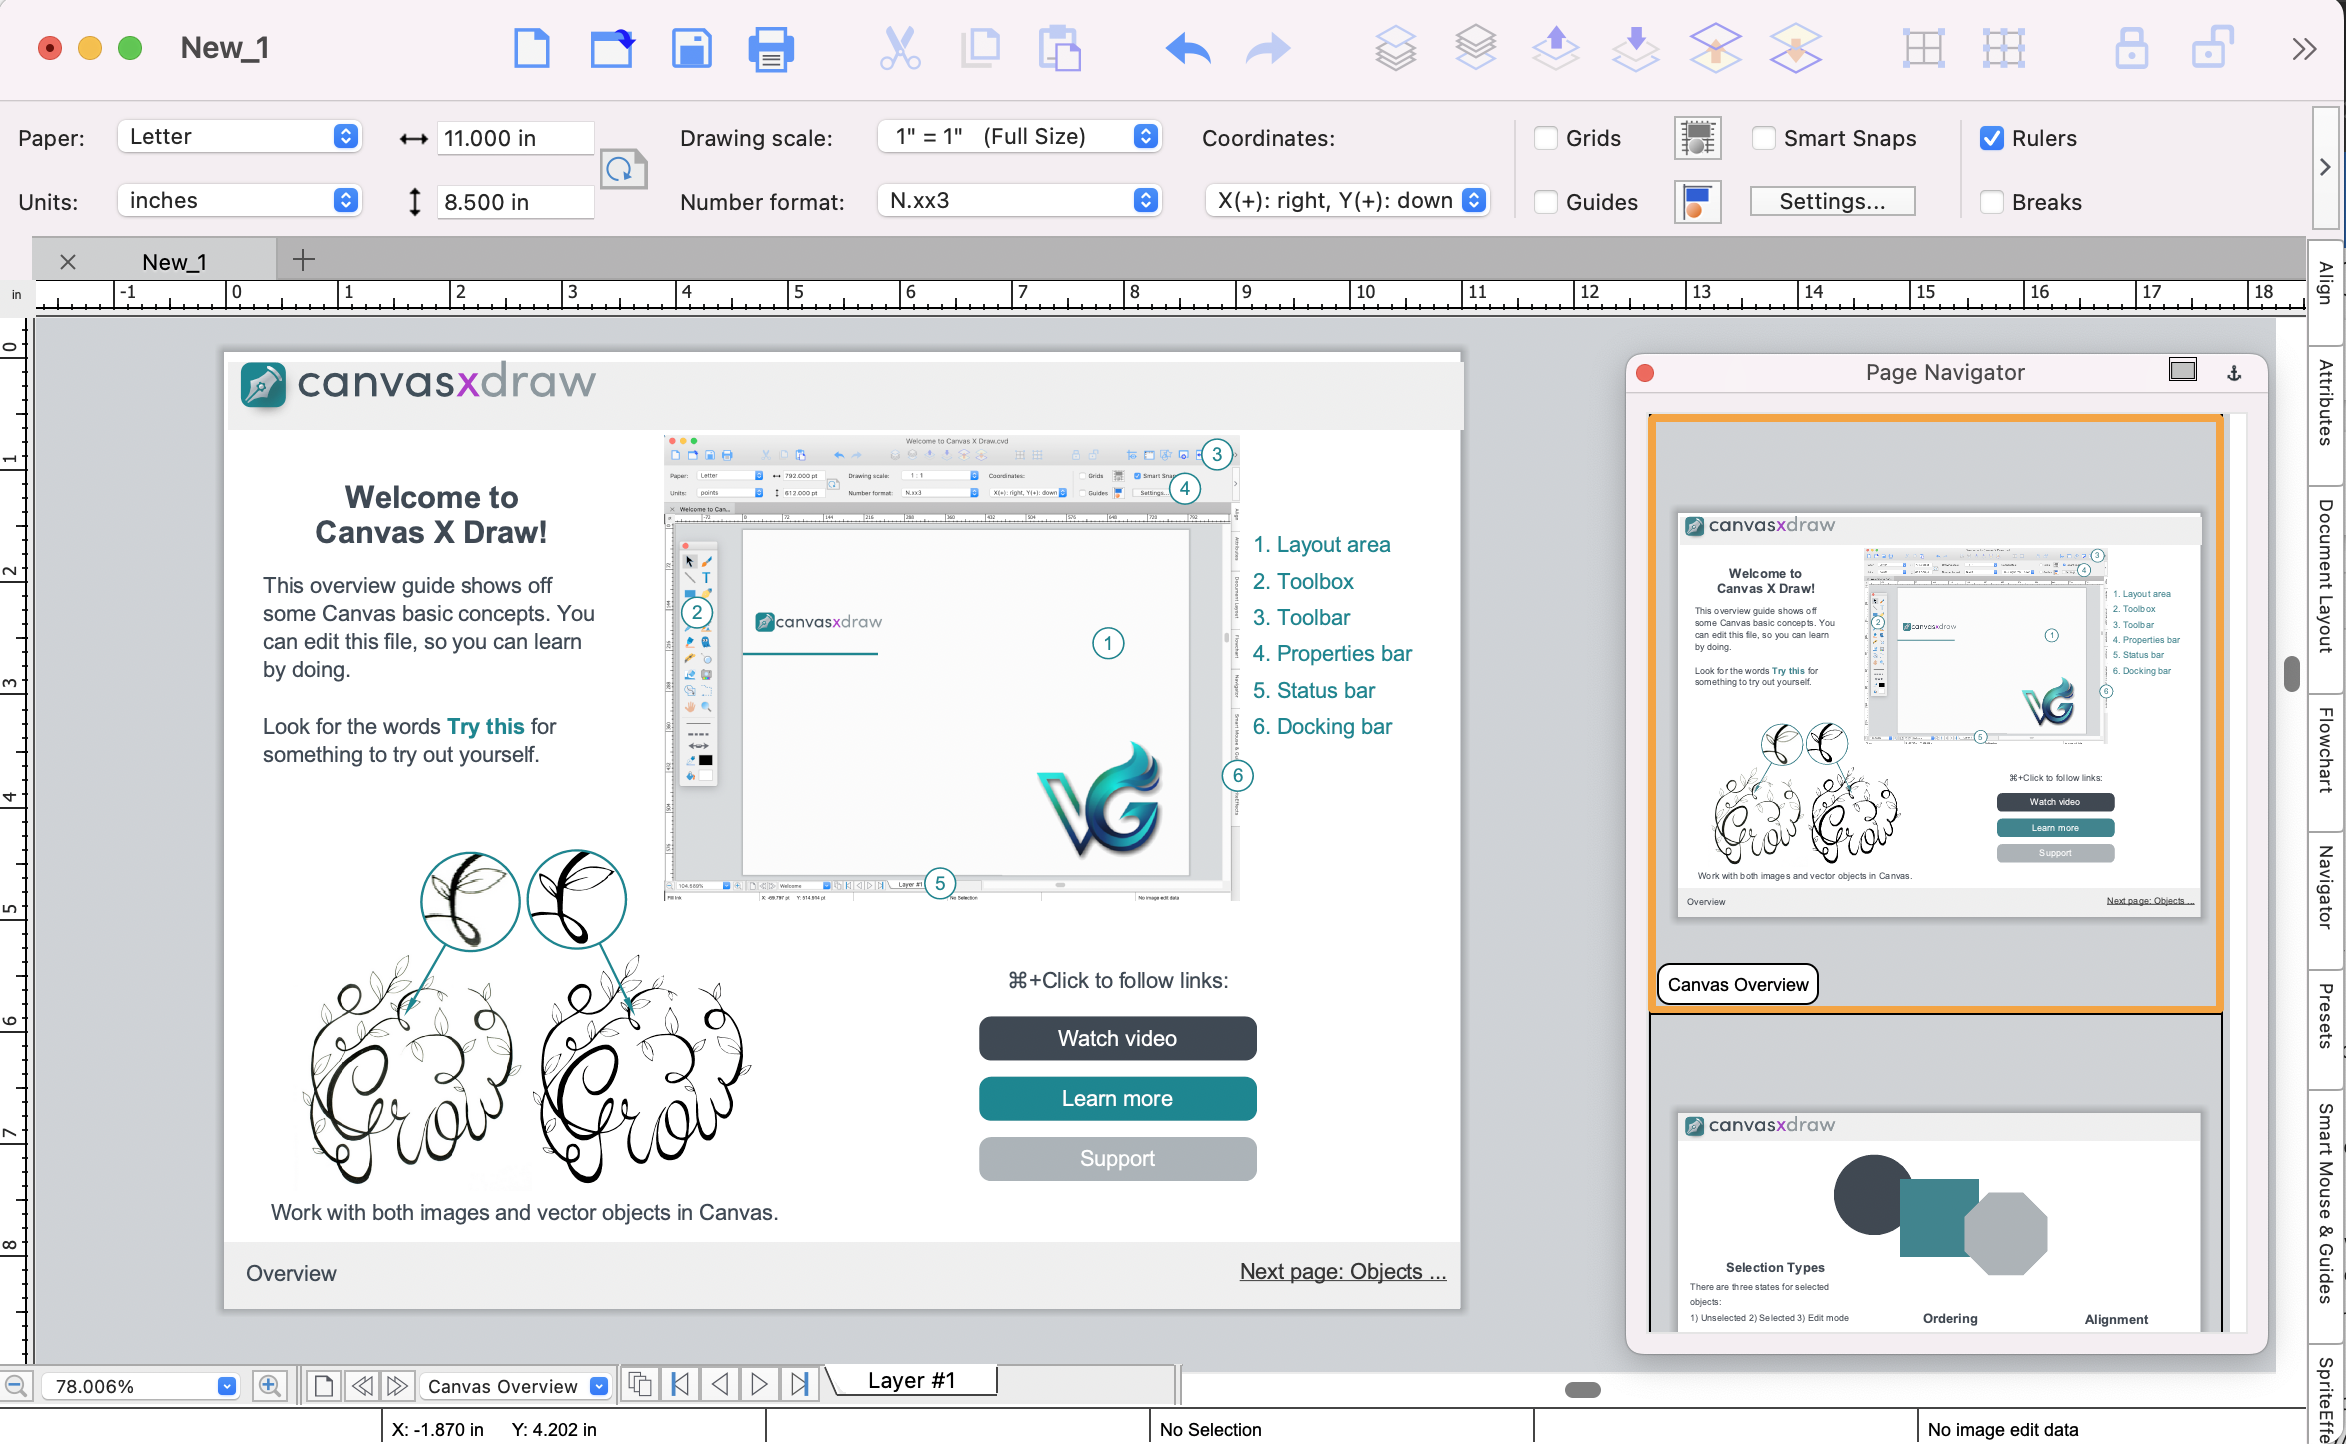
Task: Open the Number format dropdown
Action: (x=1019, y=201)
